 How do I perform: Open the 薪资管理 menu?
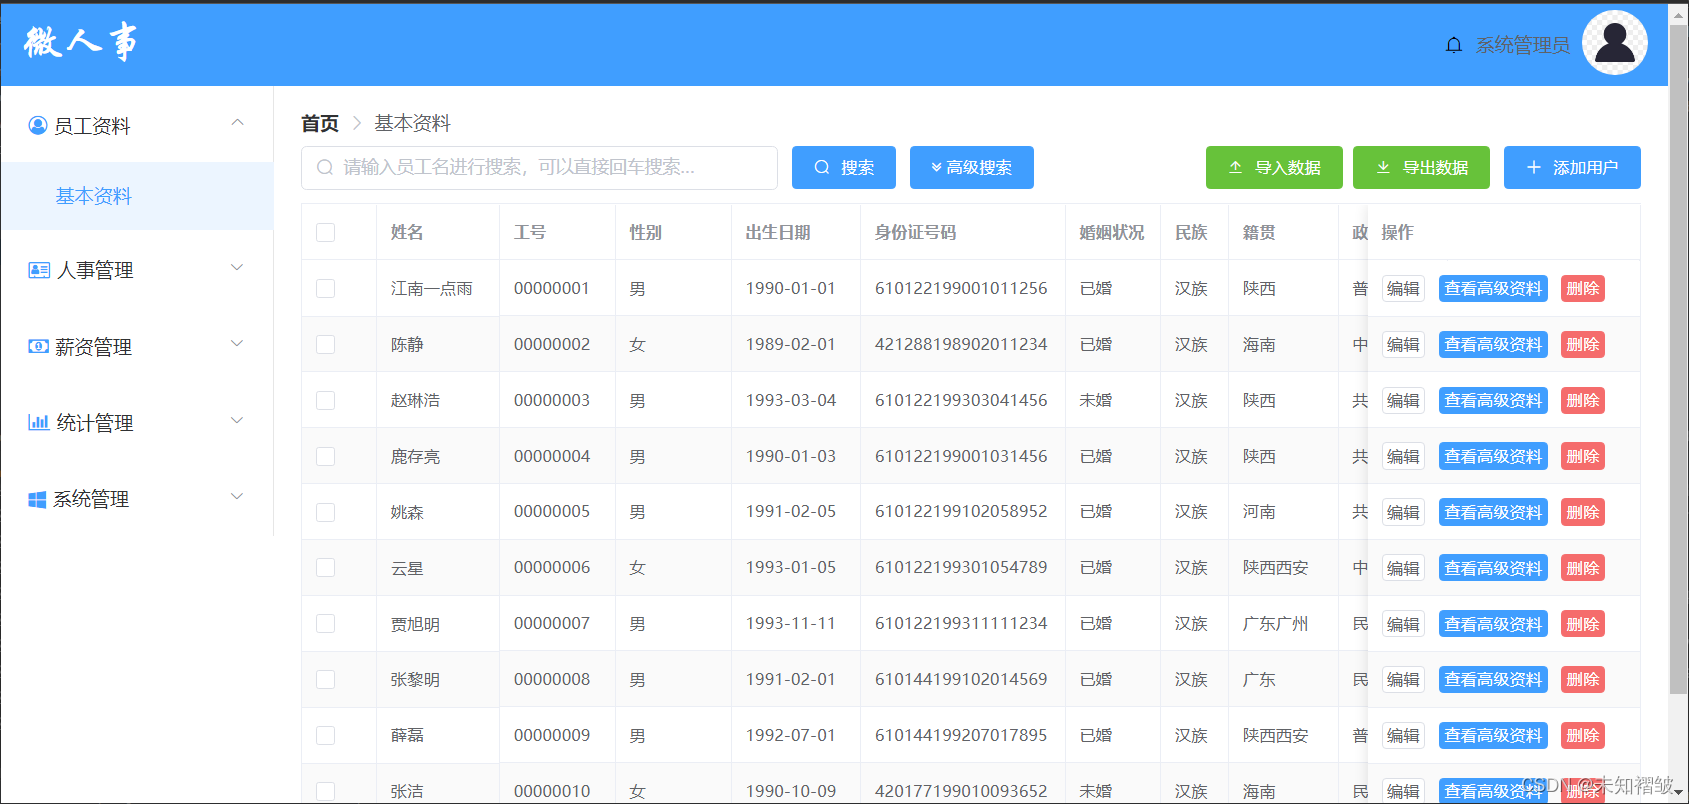point(137,347)
